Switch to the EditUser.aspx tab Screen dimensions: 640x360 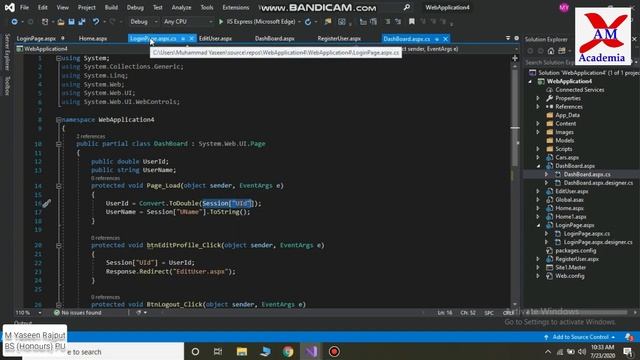pyautogui.click(x=216, y=38)
